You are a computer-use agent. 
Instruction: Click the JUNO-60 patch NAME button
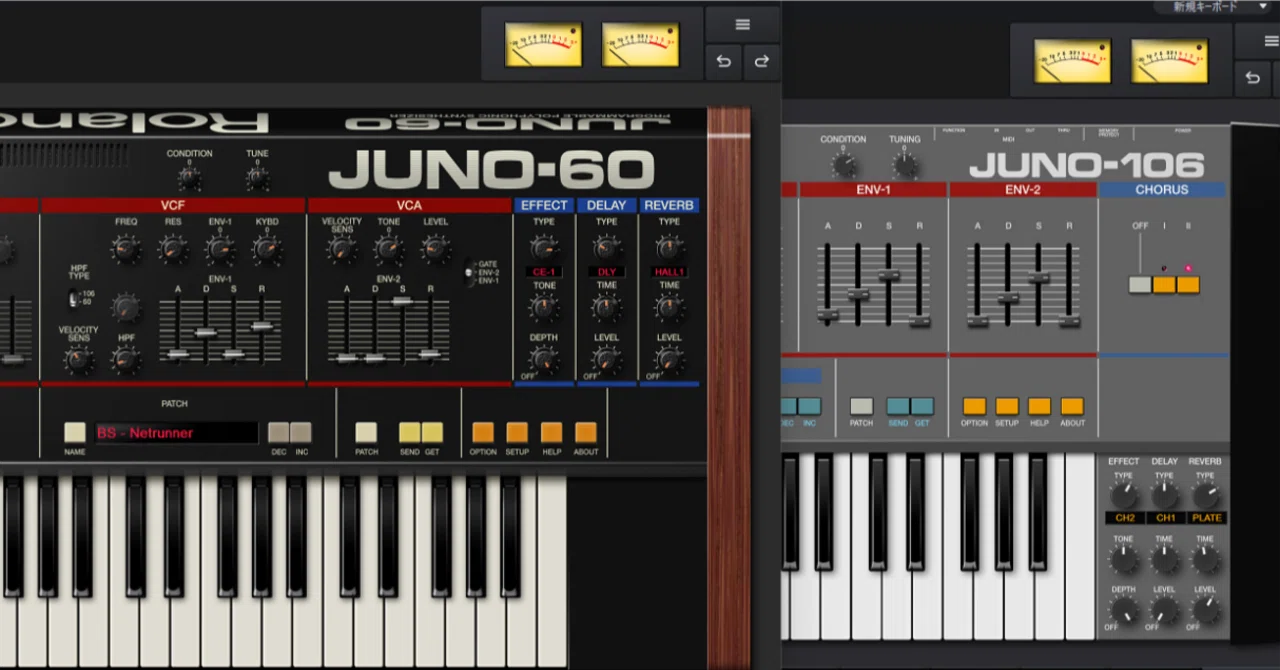click(x=75, y=432)
